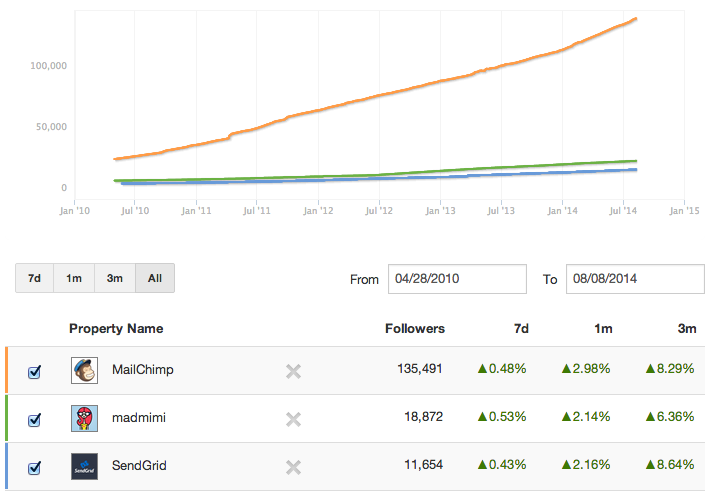Screen dimensions: 714x498
Task: Sort by Followers column header
Action: [x=415, y=329]
